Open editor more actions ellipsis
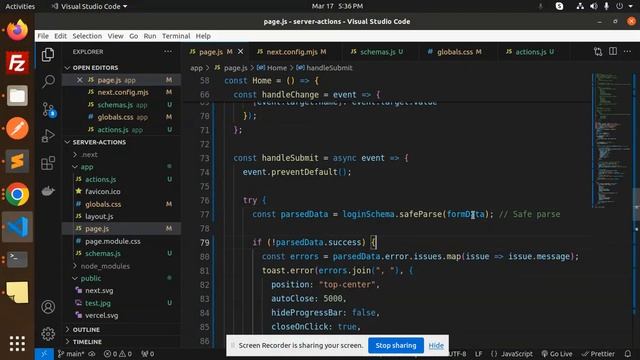Image resolution: width=640 pixels, height=360 pixels. pyautogui.click(x=627, y=51)
